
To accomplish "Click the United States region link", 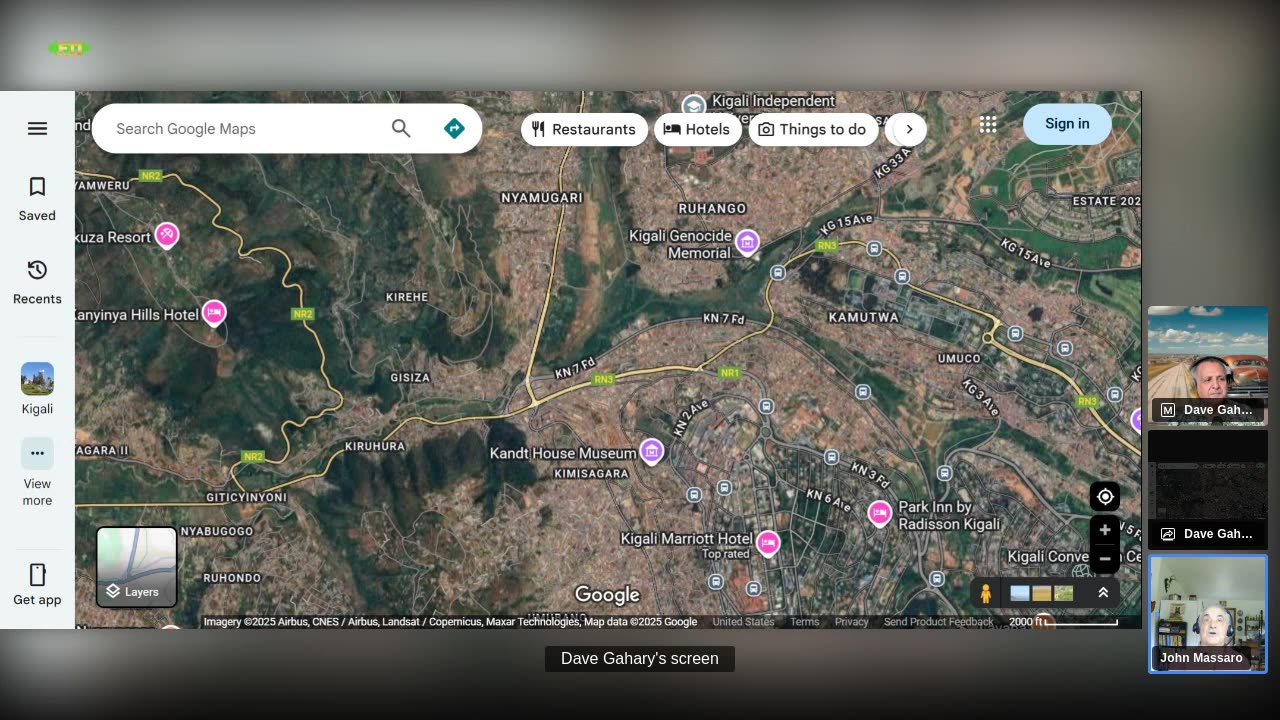I will [743, 622].
